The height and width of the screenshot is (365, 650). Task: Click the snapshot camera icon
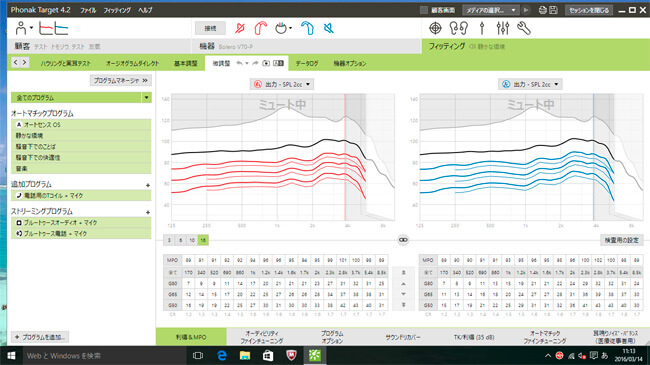coord(266,63)
